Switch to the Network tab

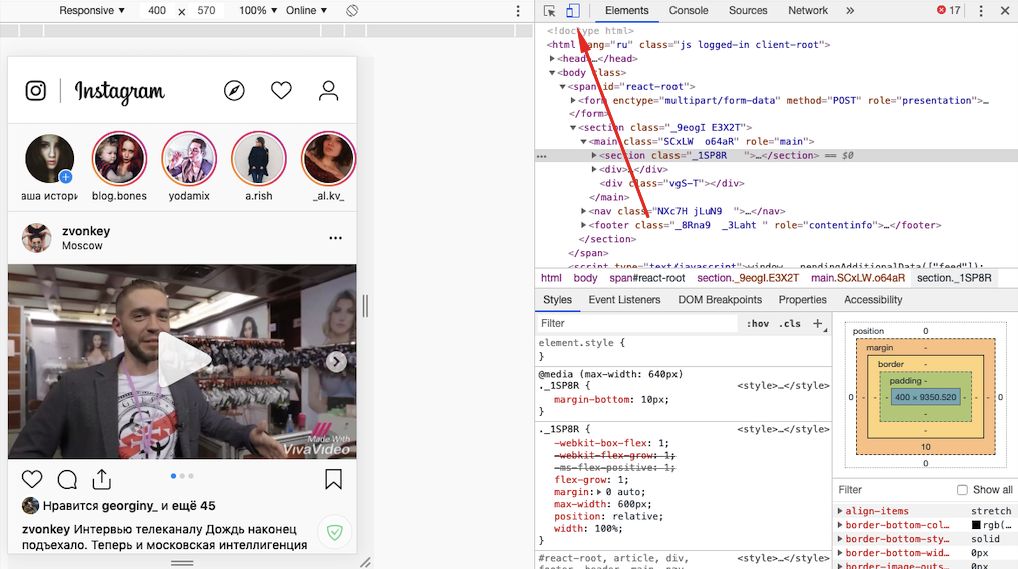(808, 10)
